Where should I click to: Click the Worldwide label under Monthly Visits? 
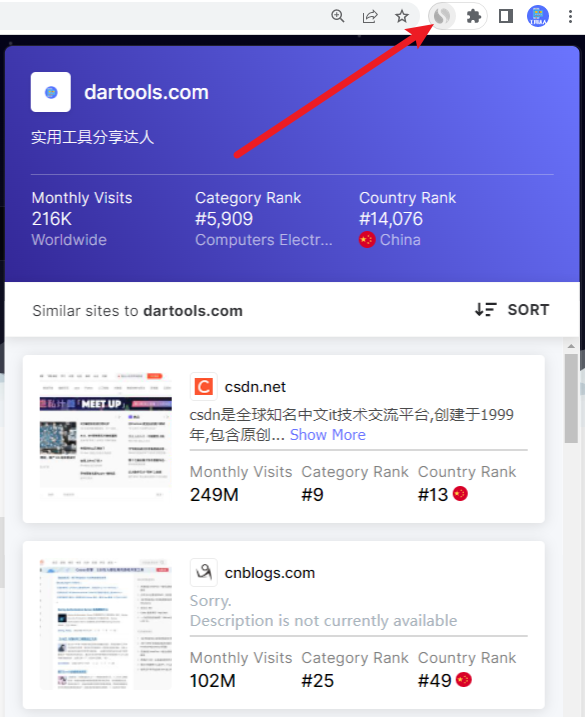tap(69, 240)
